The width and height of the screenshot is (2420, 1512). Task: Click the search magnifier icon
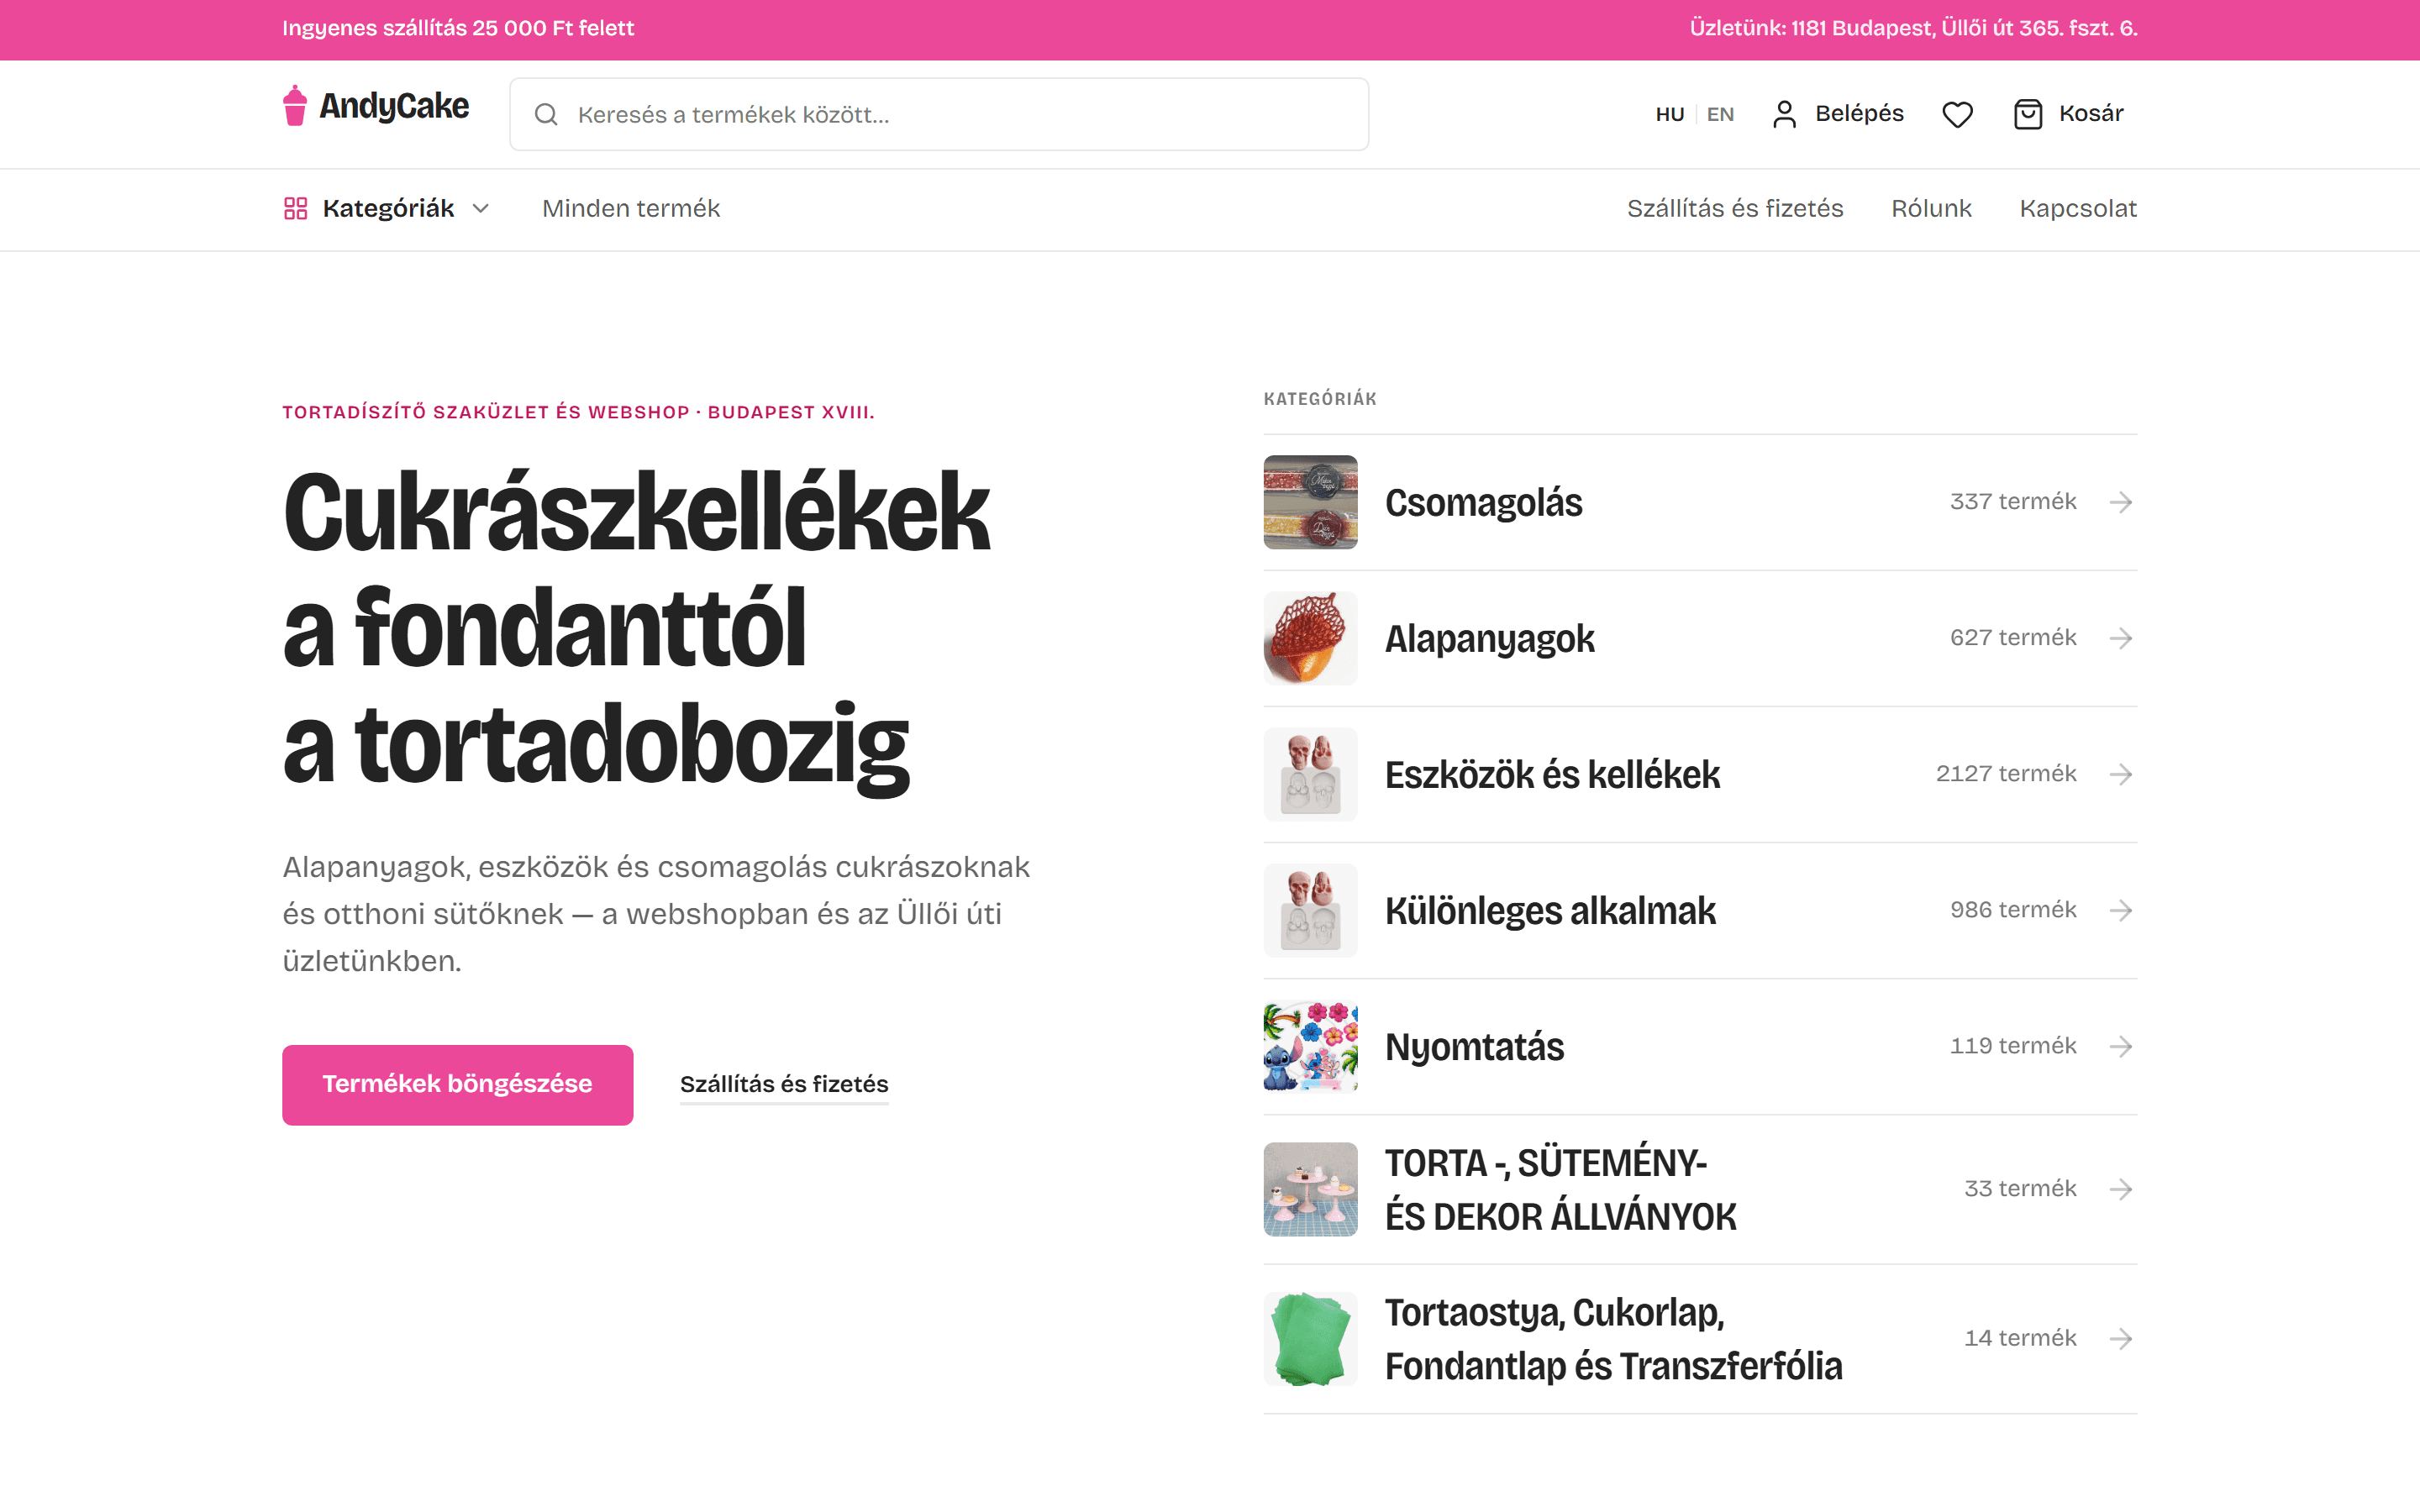tap(546, 115)
